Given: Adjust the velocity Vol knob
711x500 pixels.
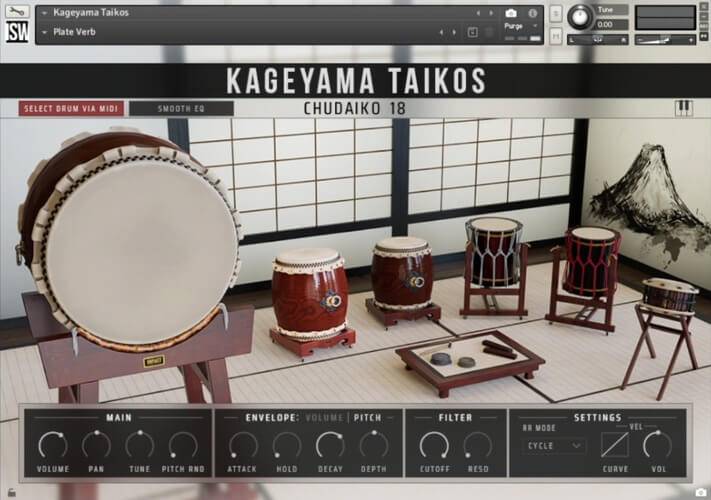Looking at the screenshot, I should [657, 445].
